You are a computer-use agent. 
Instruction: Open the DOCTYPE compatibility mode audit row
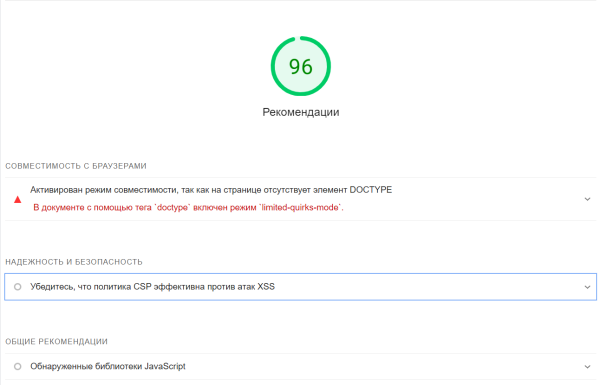300,199
